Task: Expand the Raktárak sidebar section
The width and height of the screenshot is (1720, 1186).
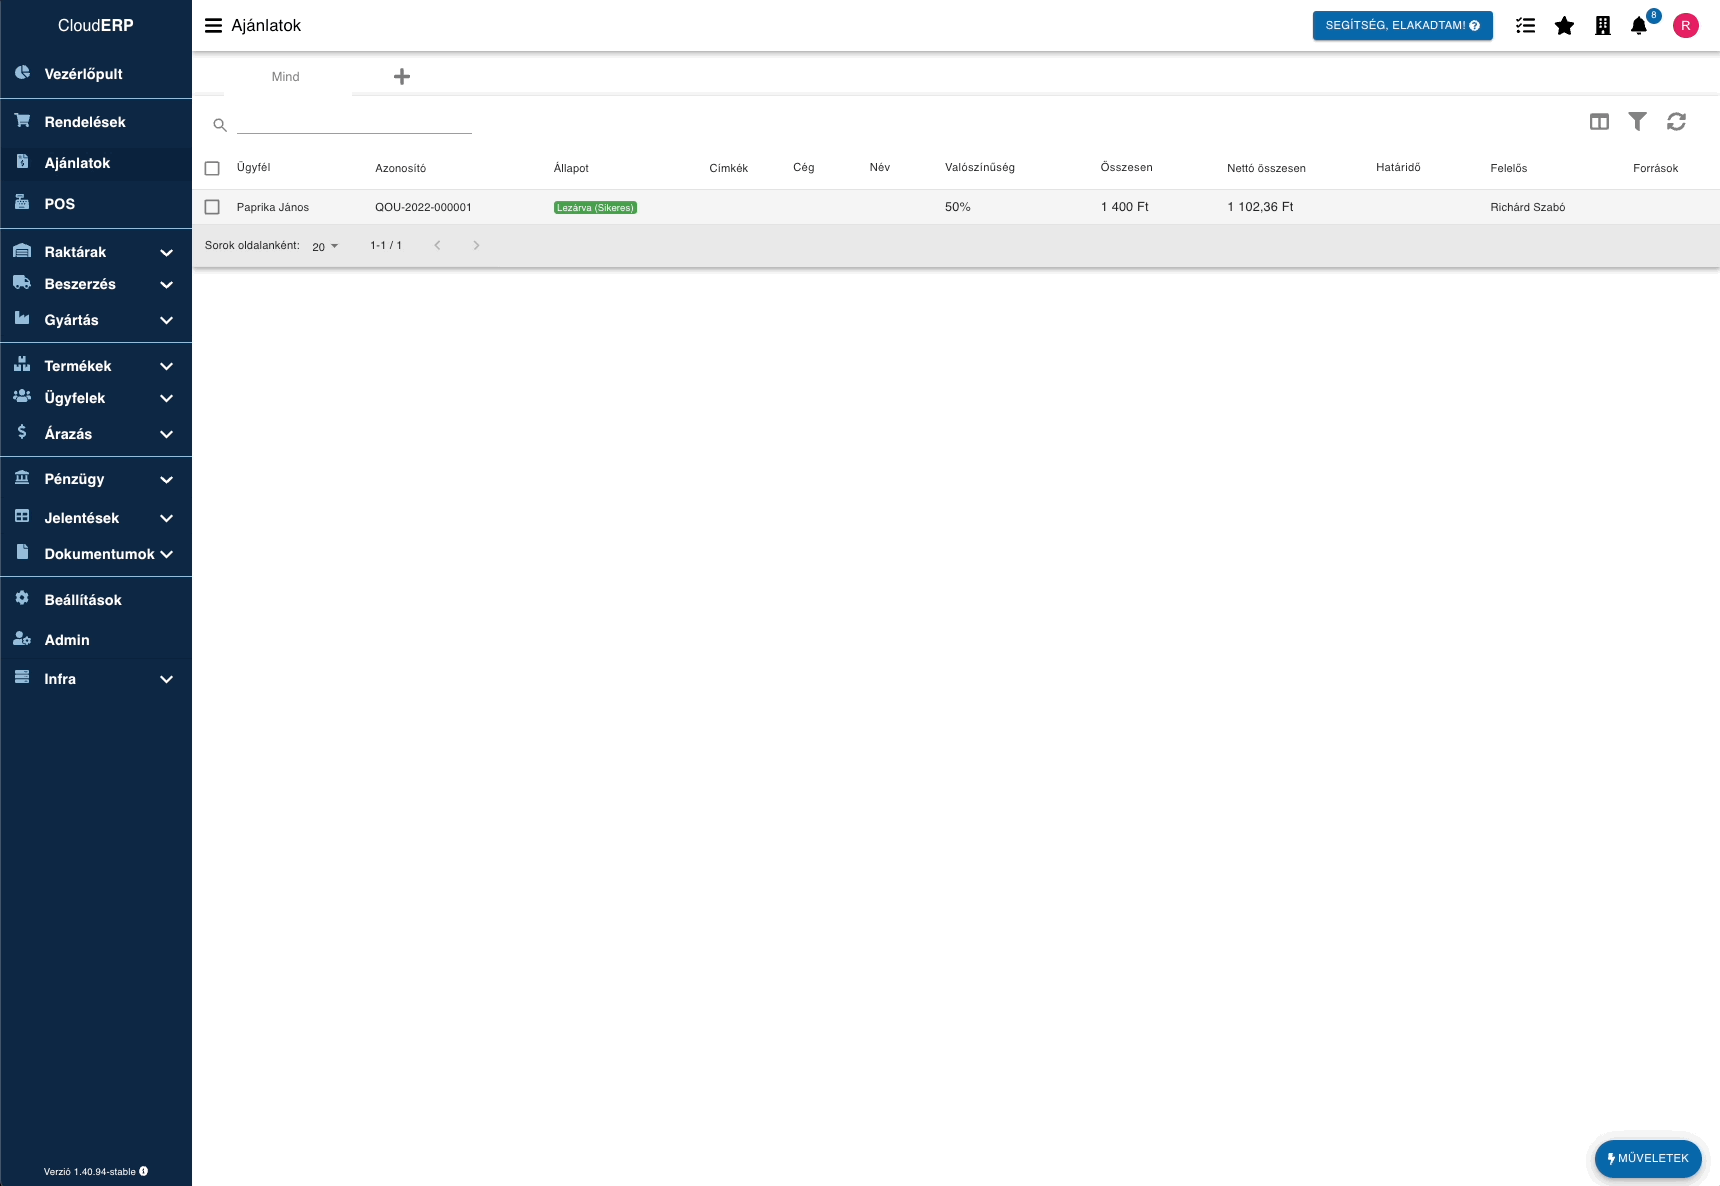Action: [x=96, y=252]
